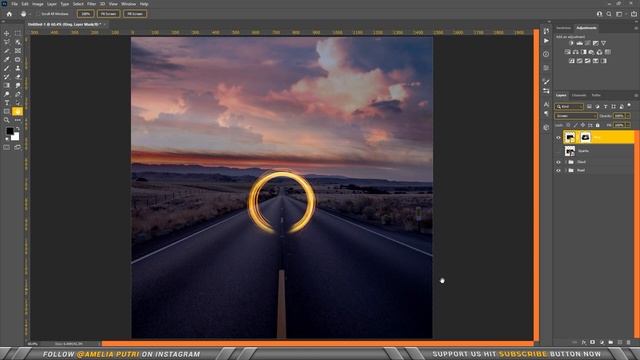Toggle Scroll All Windows checkbox
Viewport: 640px width, 360px height.
click(x=38, y=14)
